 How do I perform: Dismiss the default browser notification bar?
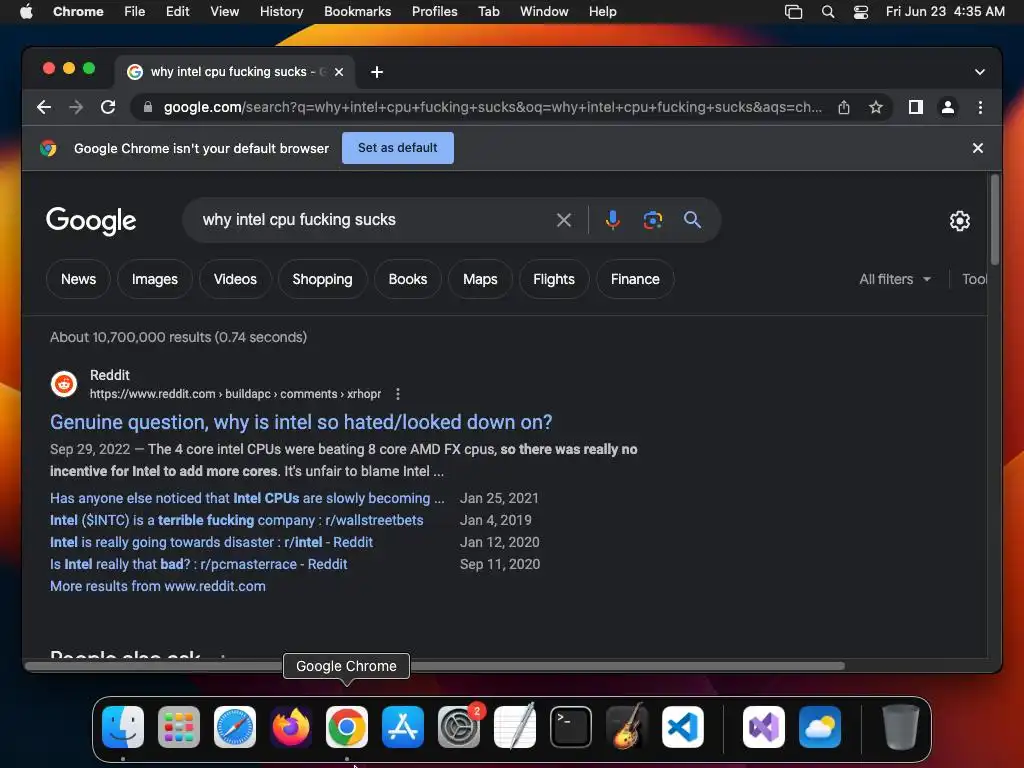click(978, 148)
